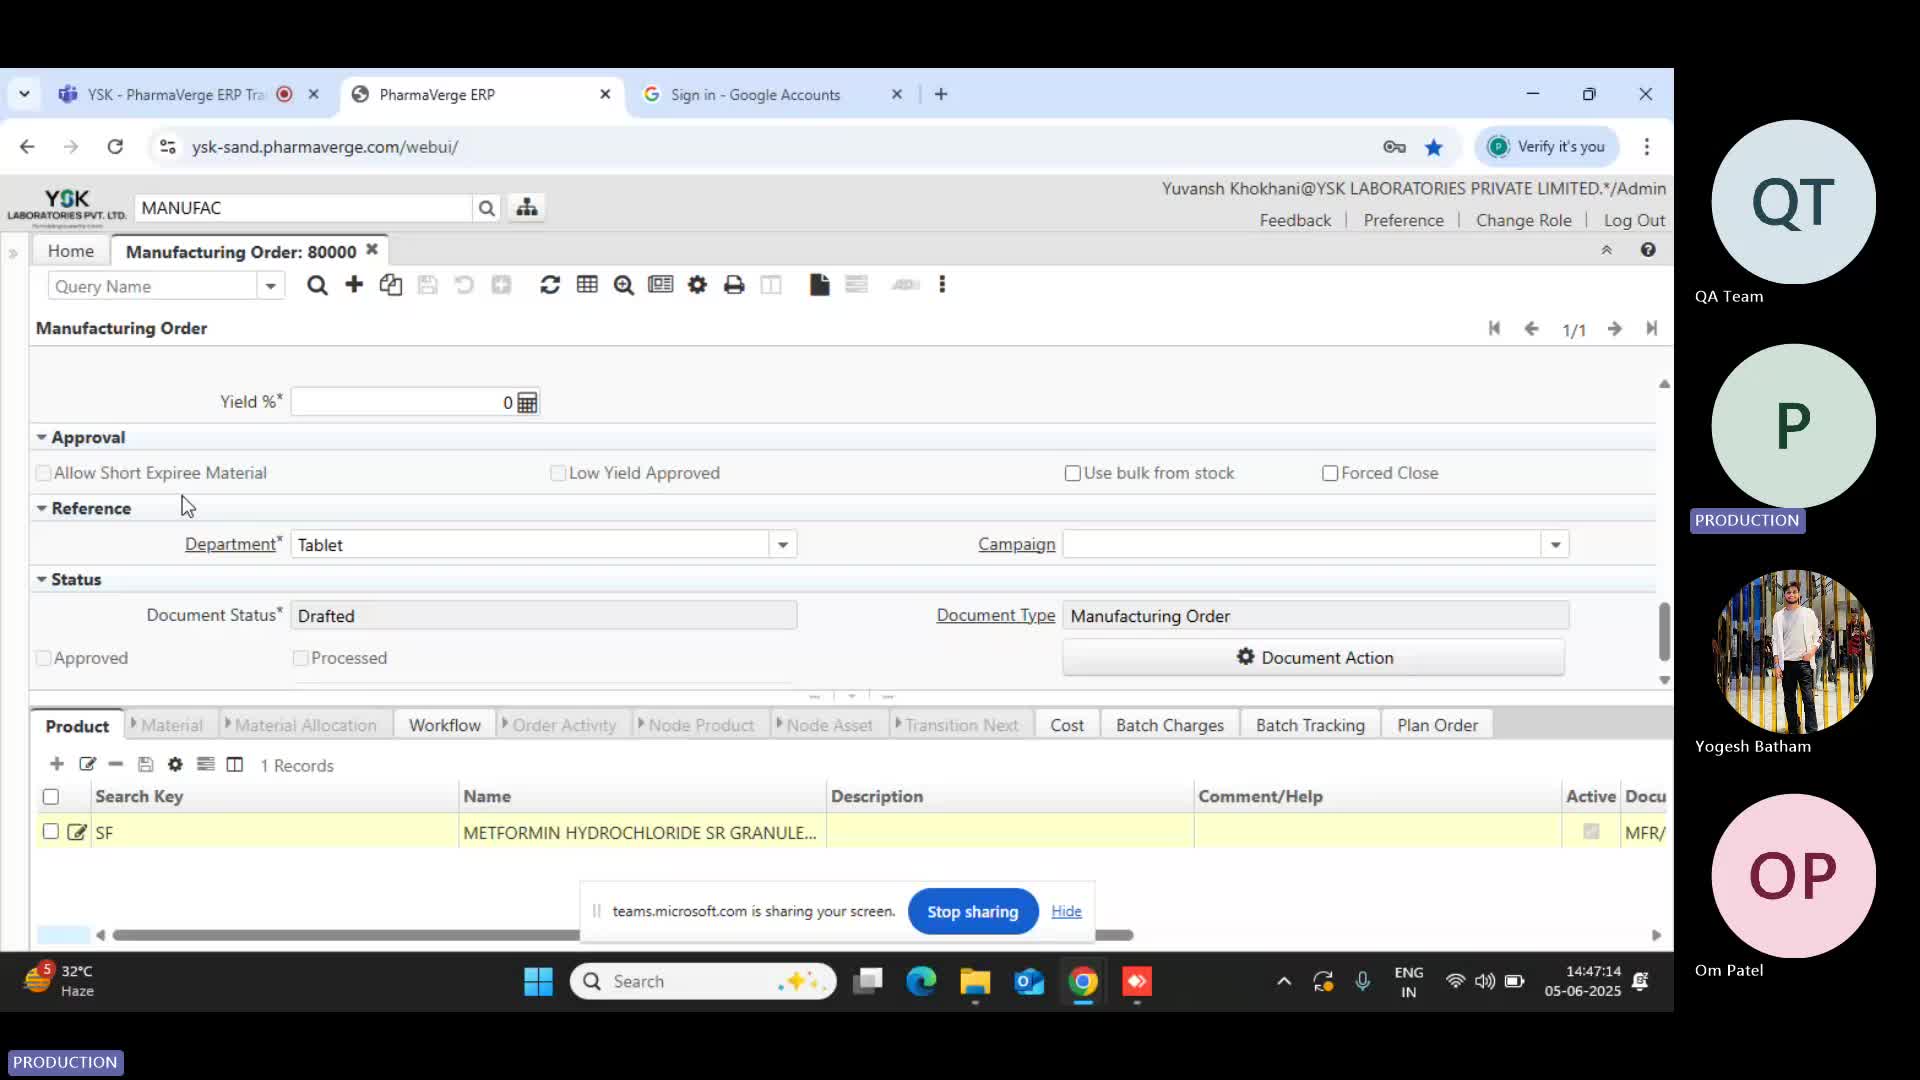
Task: Enable Use bulk from stock checkbox
Action: pos(1073,473)
